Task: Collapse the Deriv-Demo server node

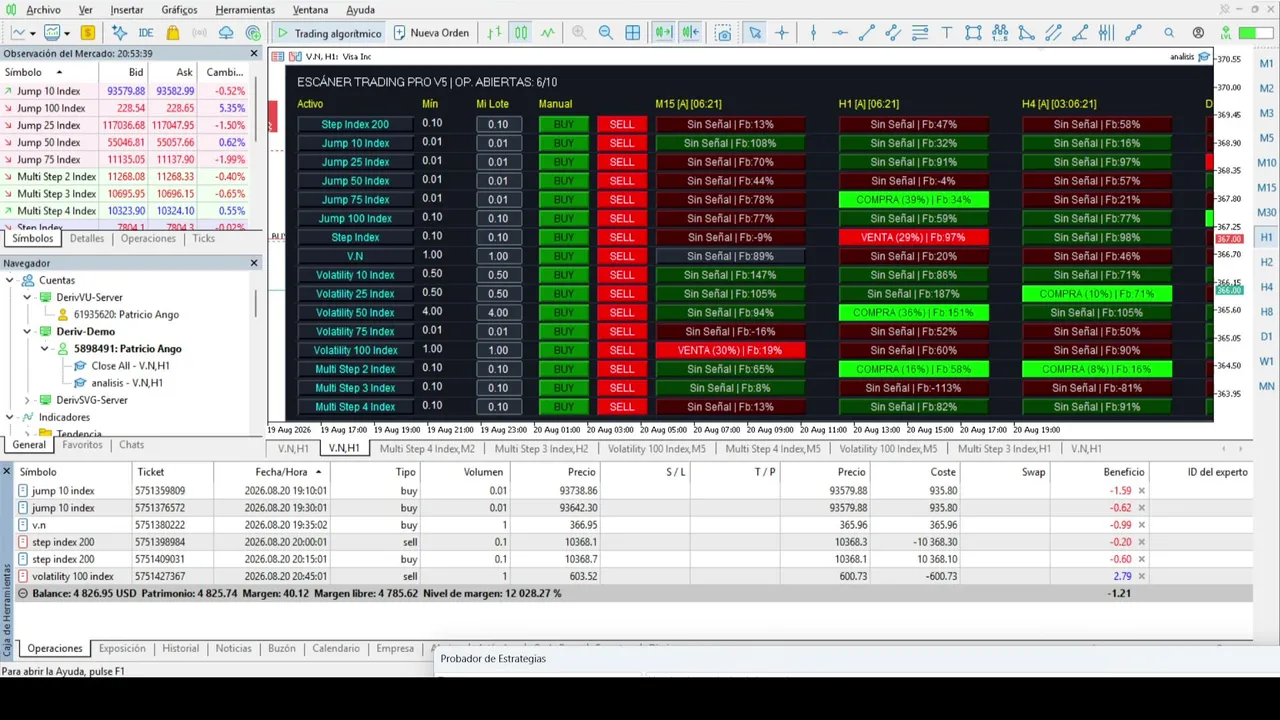Action: (x=27, y=331)
